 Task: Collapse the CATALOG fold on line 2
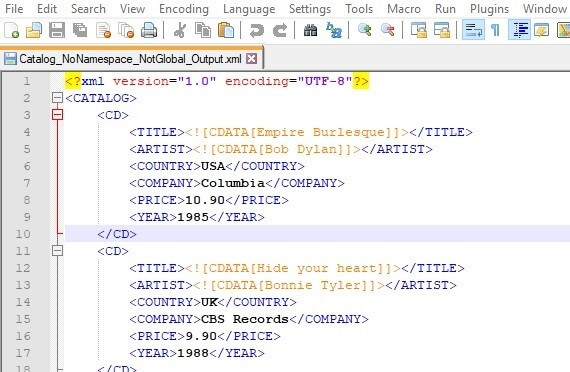[57, 98]
